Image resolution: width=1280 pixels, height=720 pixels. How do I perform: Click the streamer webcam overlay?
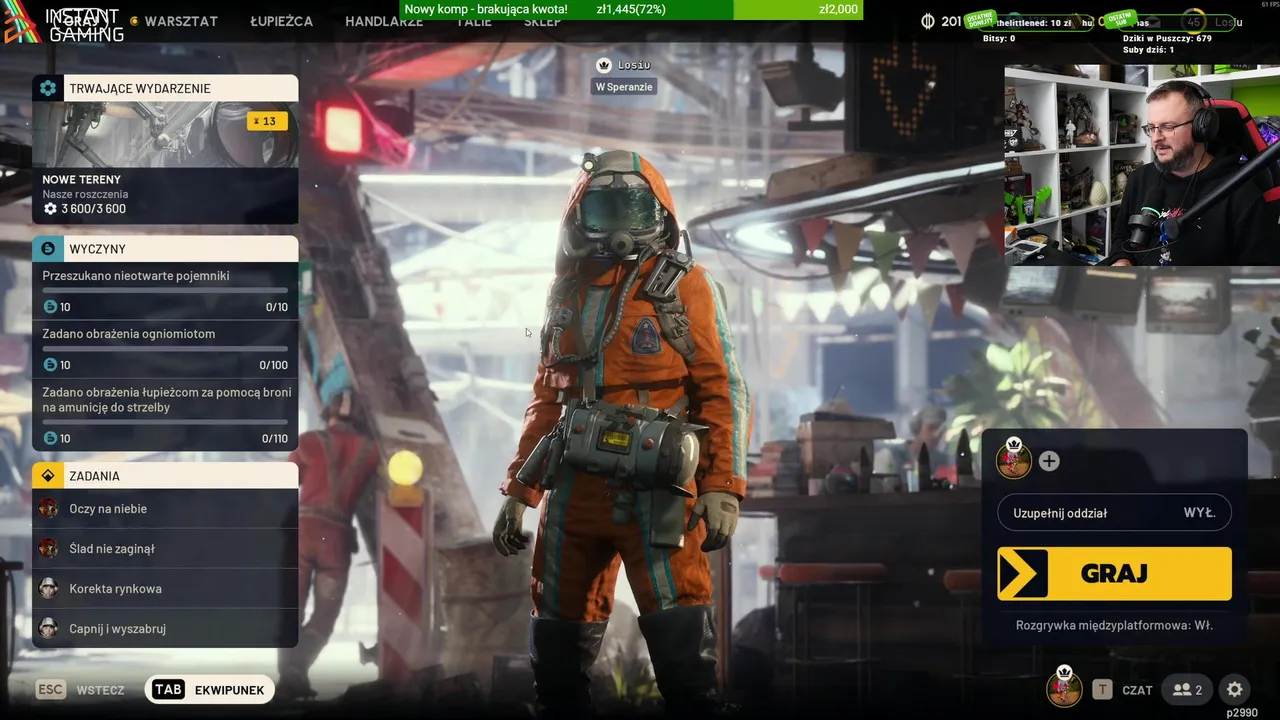(1142, 165)
